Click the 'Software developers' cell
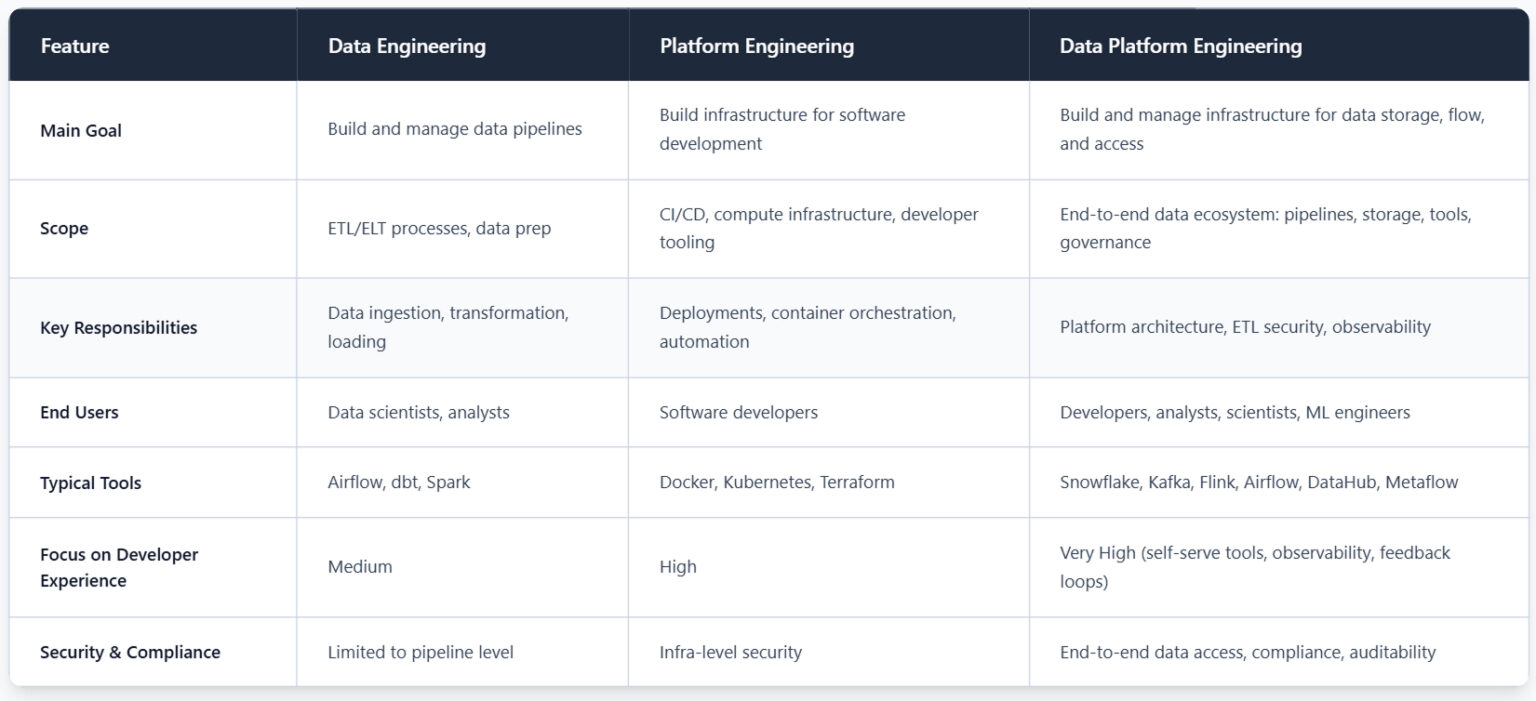Viewport: 1536px width, 701px height. (x=737, y=412)
